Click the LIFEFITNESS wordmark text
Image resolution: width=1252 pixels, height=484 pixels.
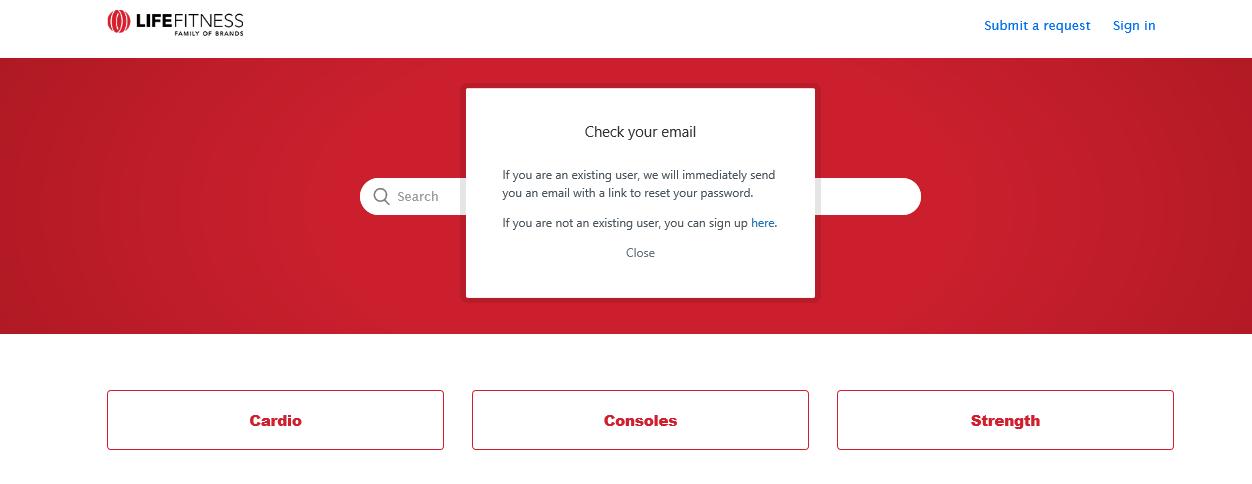tap(189, 19)
